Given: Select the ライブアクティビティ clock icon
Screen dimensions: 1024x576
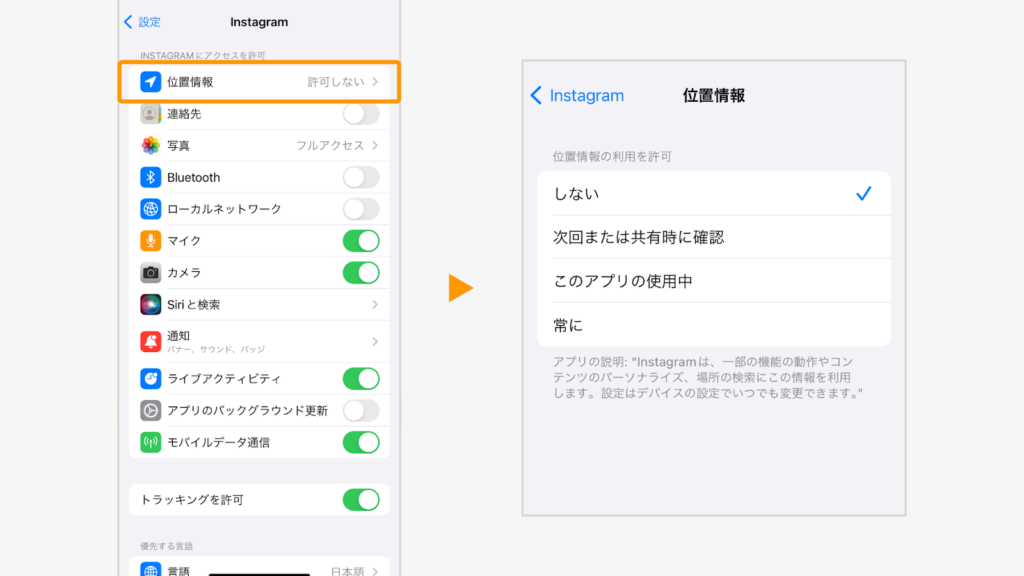Looking at the screenshot, I should pos(151,378).
